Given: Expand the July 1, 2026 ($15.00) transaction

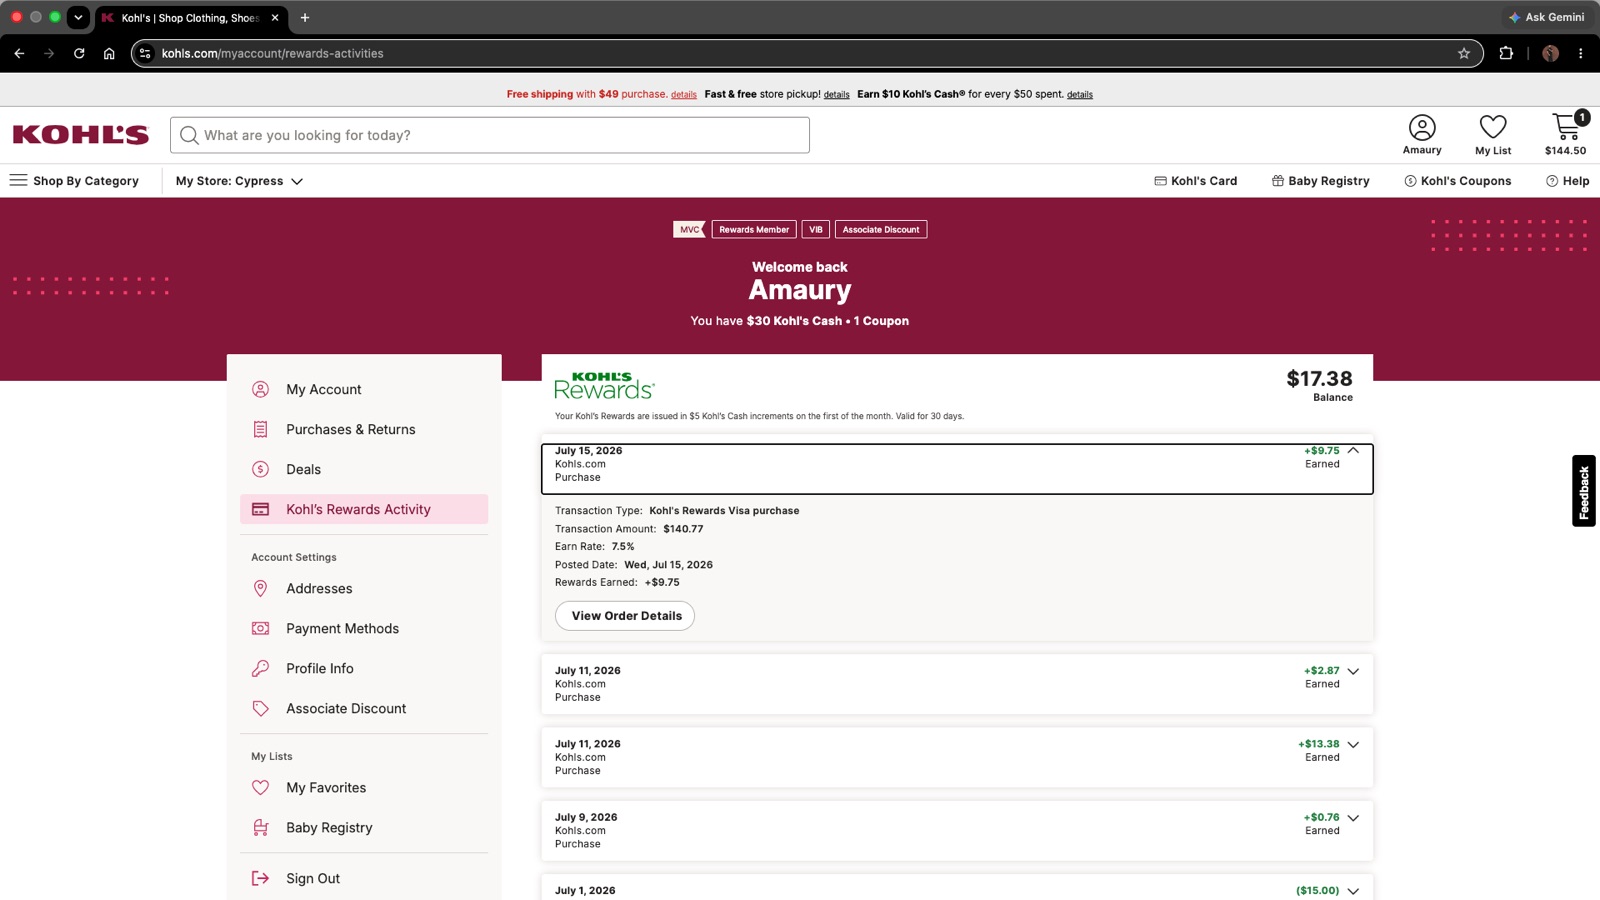Looking at the screenshot, I should tap(1353, 891).
